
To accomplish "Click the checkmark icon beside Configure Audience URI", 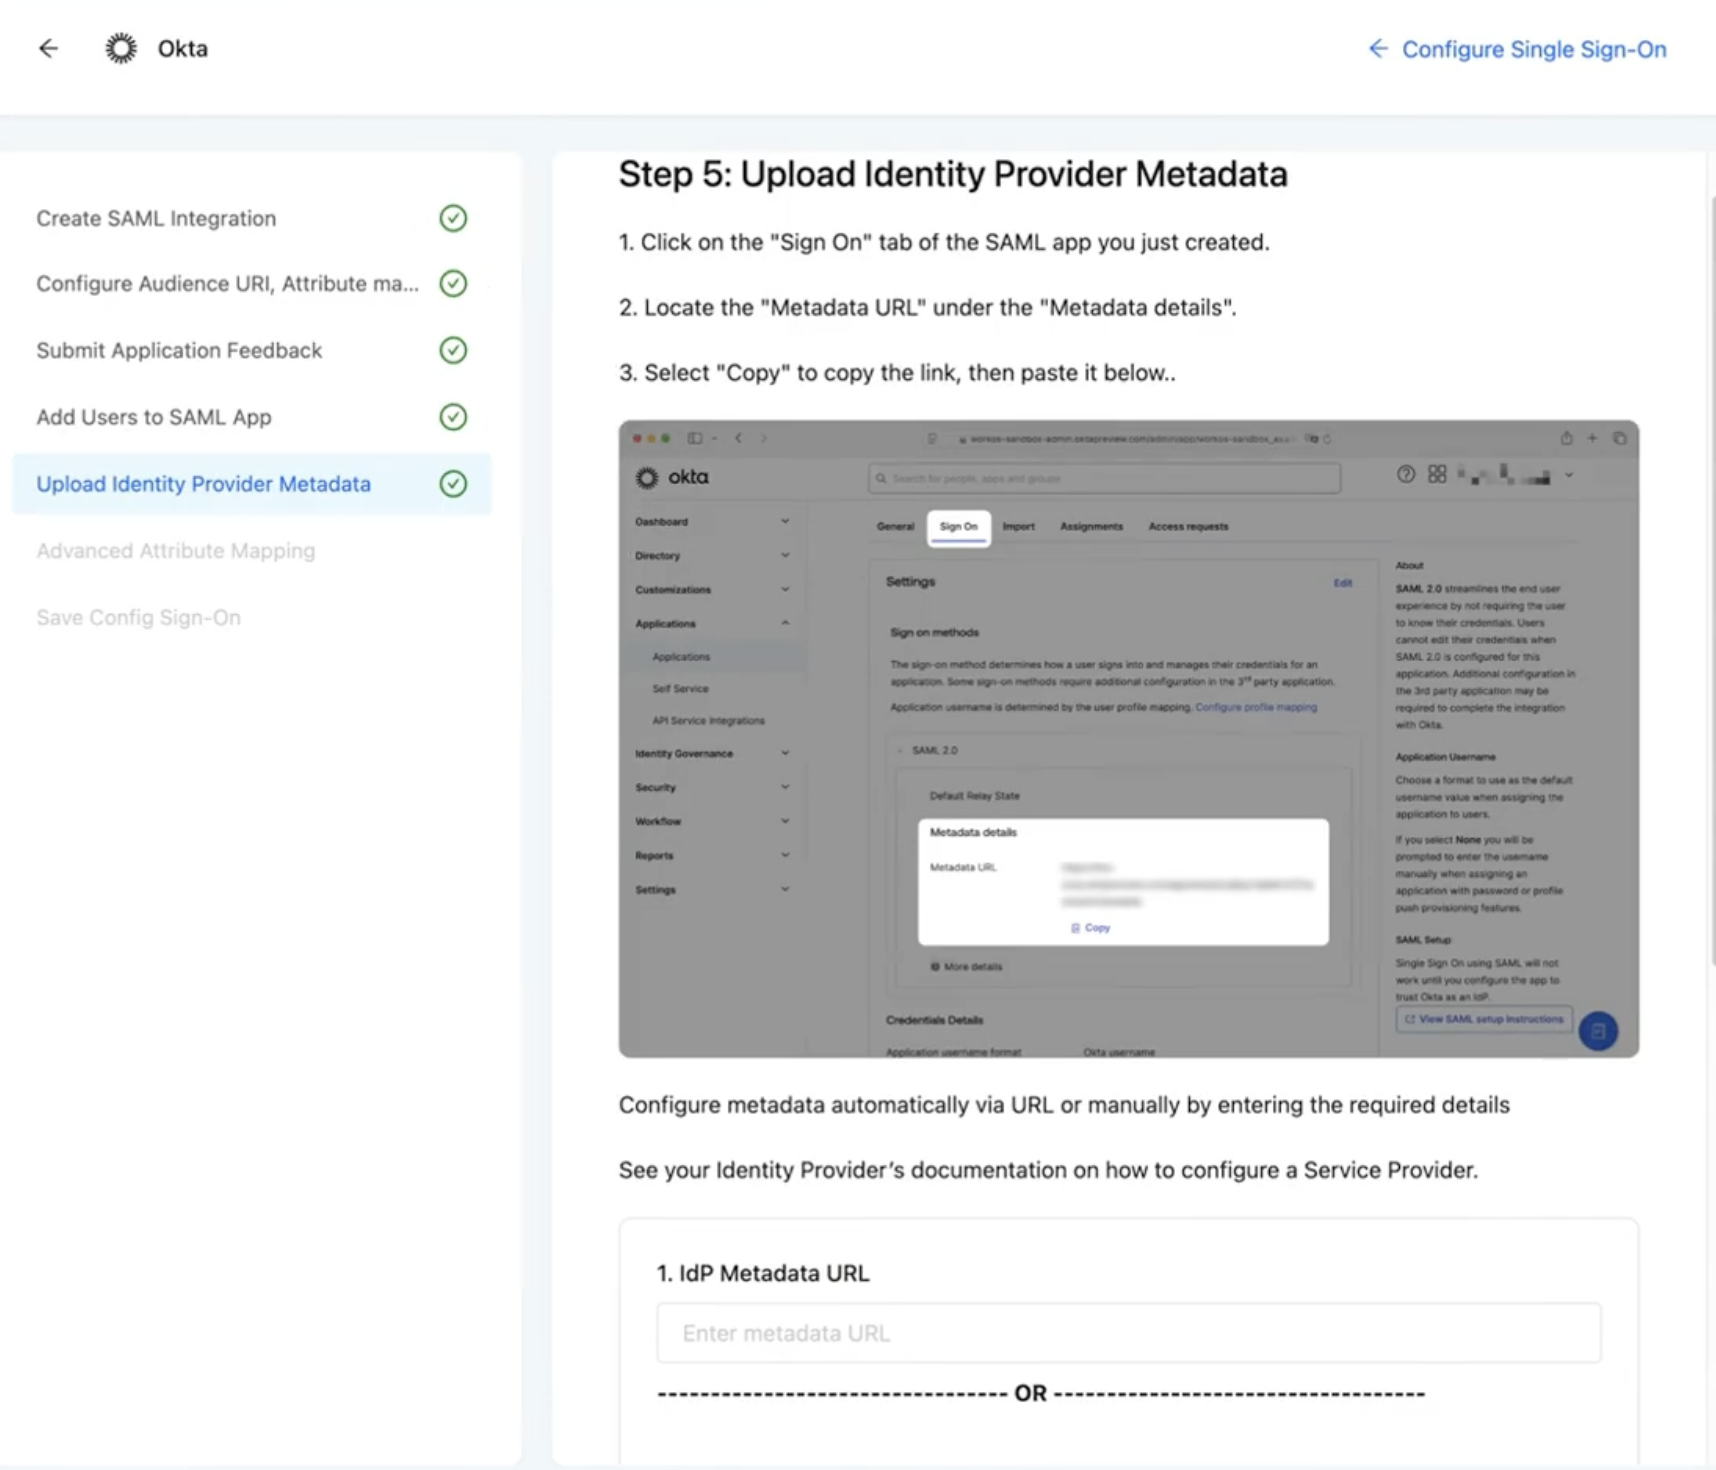I will click(x=453, y=284).
